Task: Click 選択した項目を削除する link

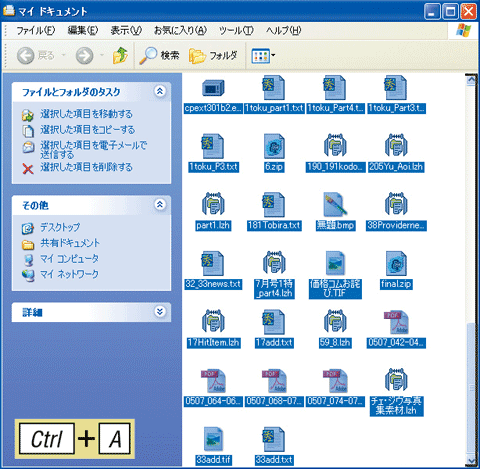Action: (x=86, y=167)
